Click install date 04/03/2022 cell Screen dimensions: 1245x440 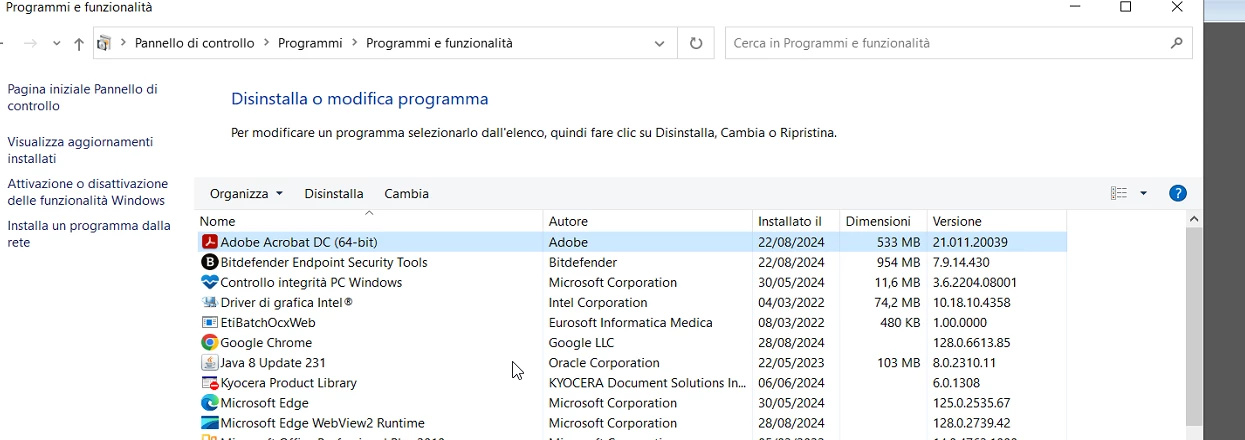pos(791,302)
